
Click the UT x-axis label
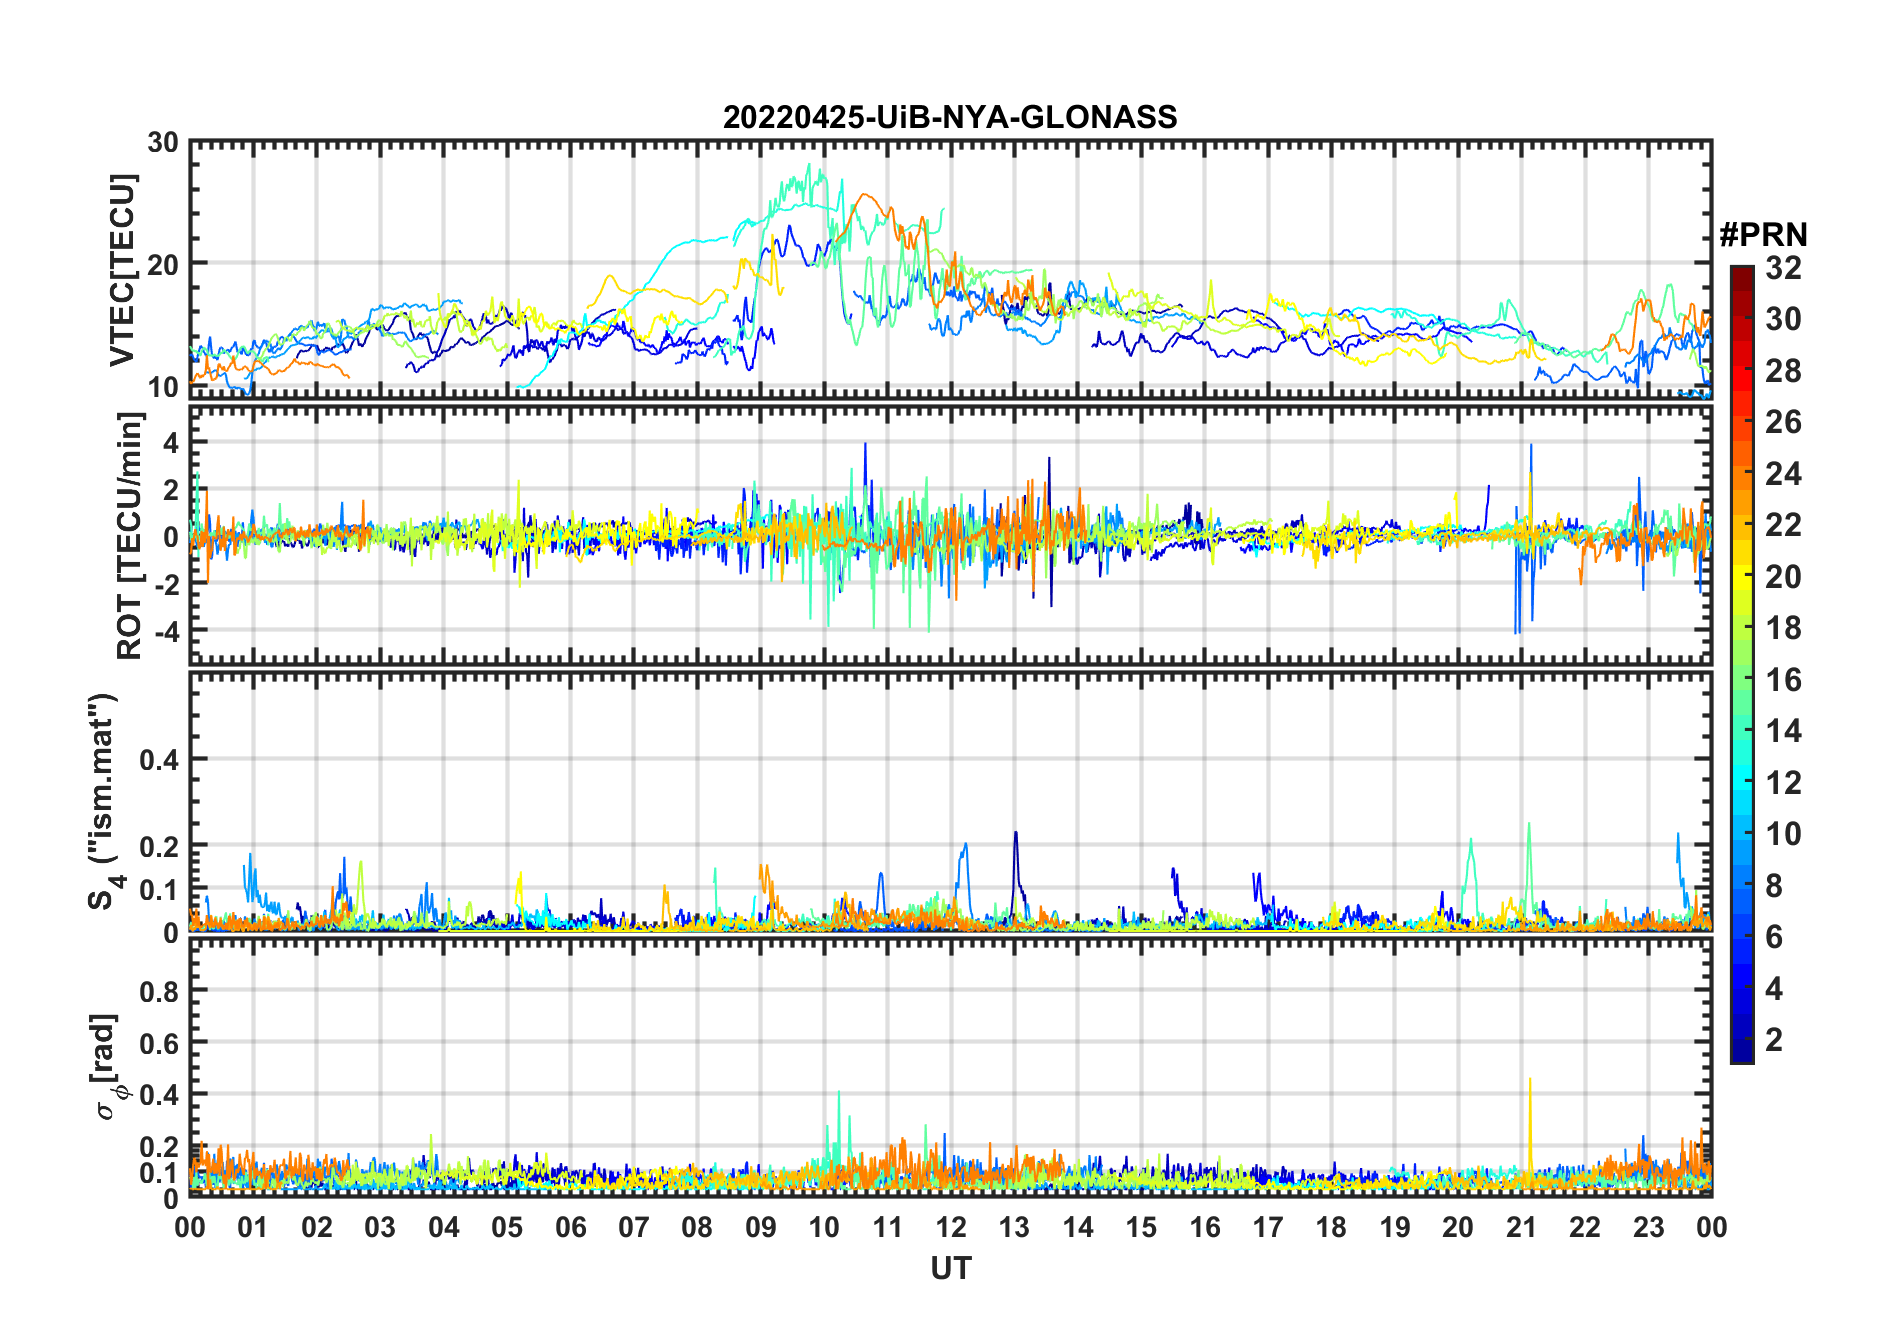(950, 1269)
